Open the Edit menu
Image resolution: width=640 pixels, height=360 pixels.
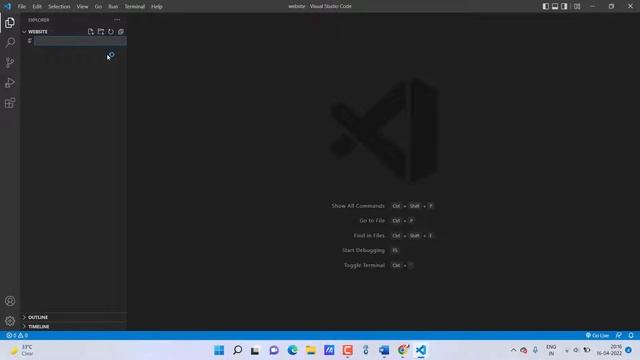[37, 6]
